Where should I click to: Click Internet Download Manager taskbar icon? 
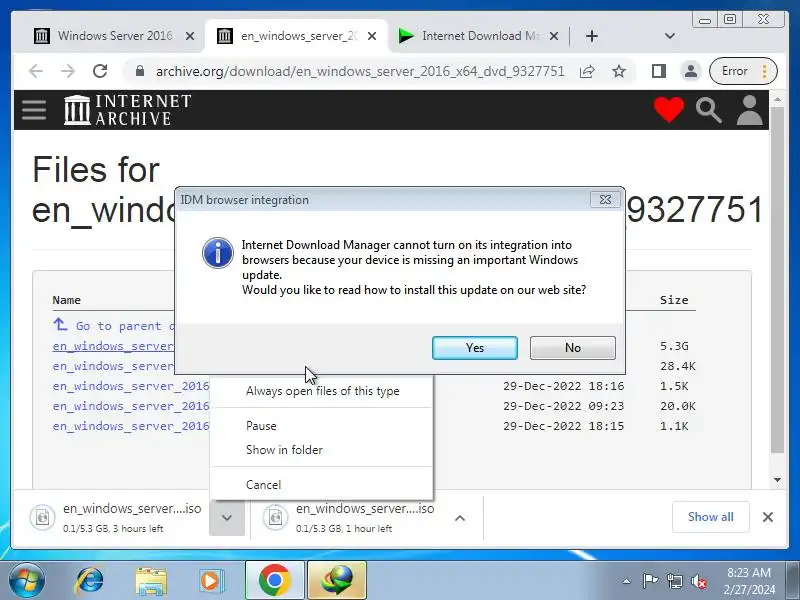pos(337,580)
